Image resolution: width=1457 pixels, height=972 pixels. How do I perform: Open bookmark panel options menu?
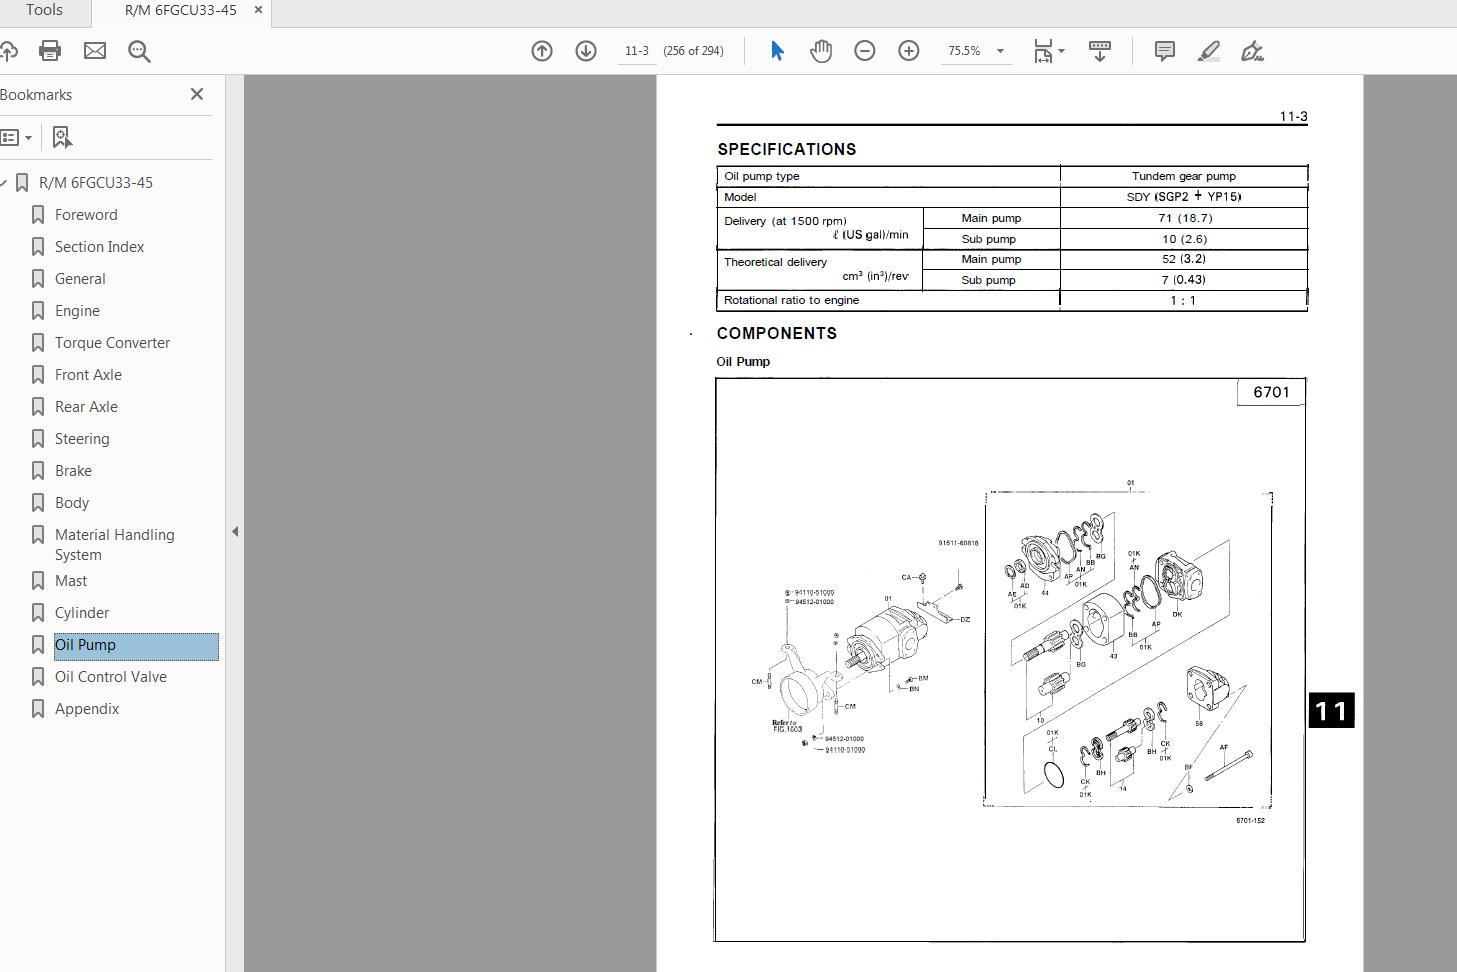click(x=16, y=136)
